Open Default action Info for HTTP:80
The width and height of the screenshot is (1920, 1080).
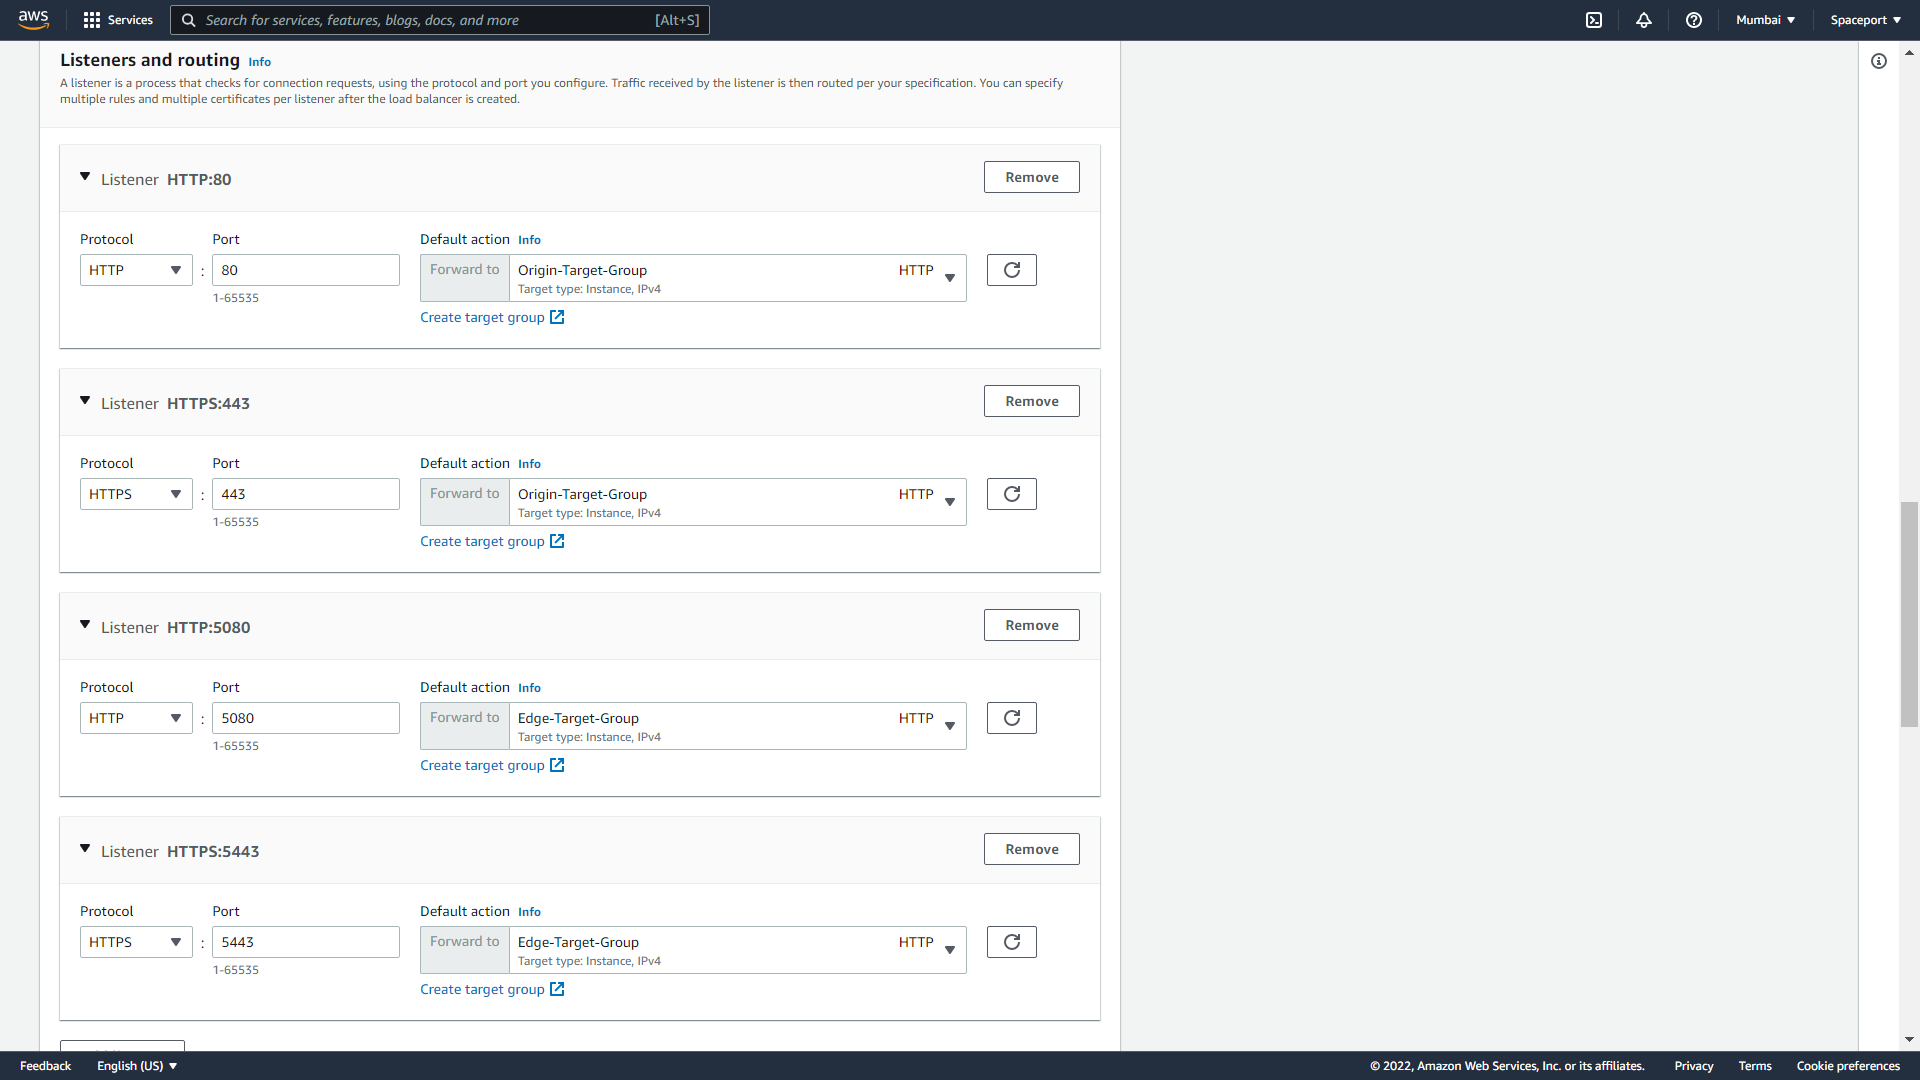tap(529, 240)
